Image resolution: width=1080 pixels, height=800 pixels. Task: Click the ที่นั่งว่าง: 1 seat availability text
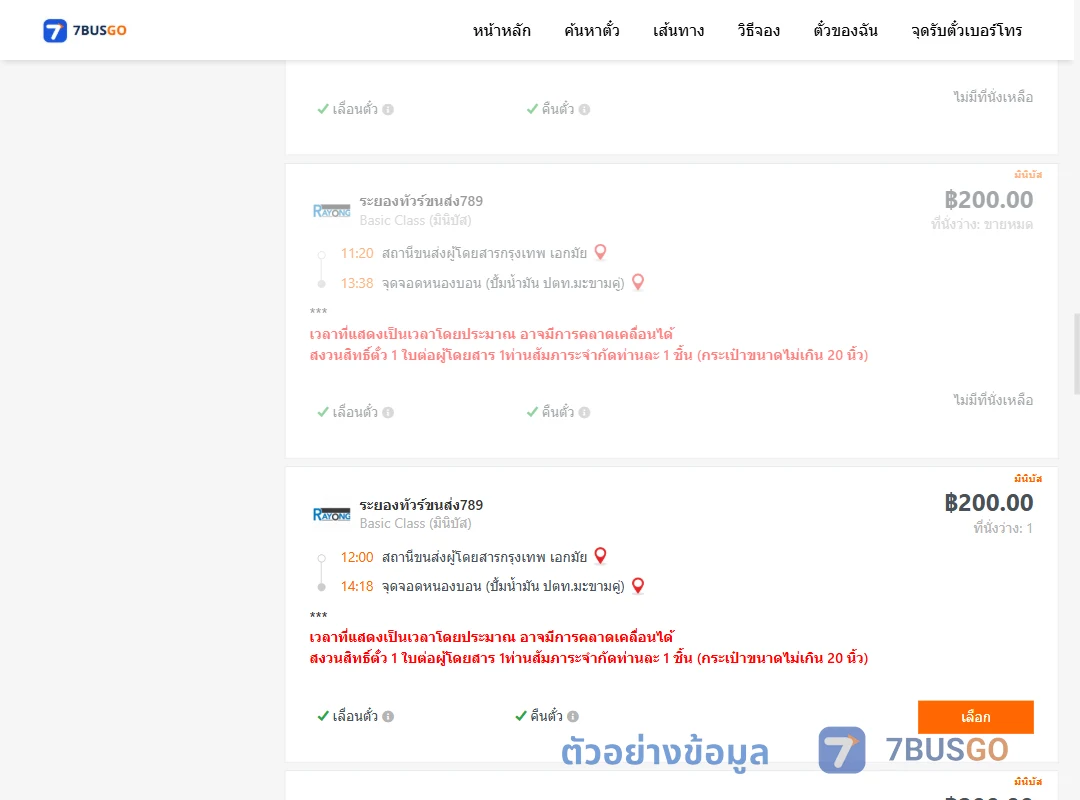(1003, 529)
